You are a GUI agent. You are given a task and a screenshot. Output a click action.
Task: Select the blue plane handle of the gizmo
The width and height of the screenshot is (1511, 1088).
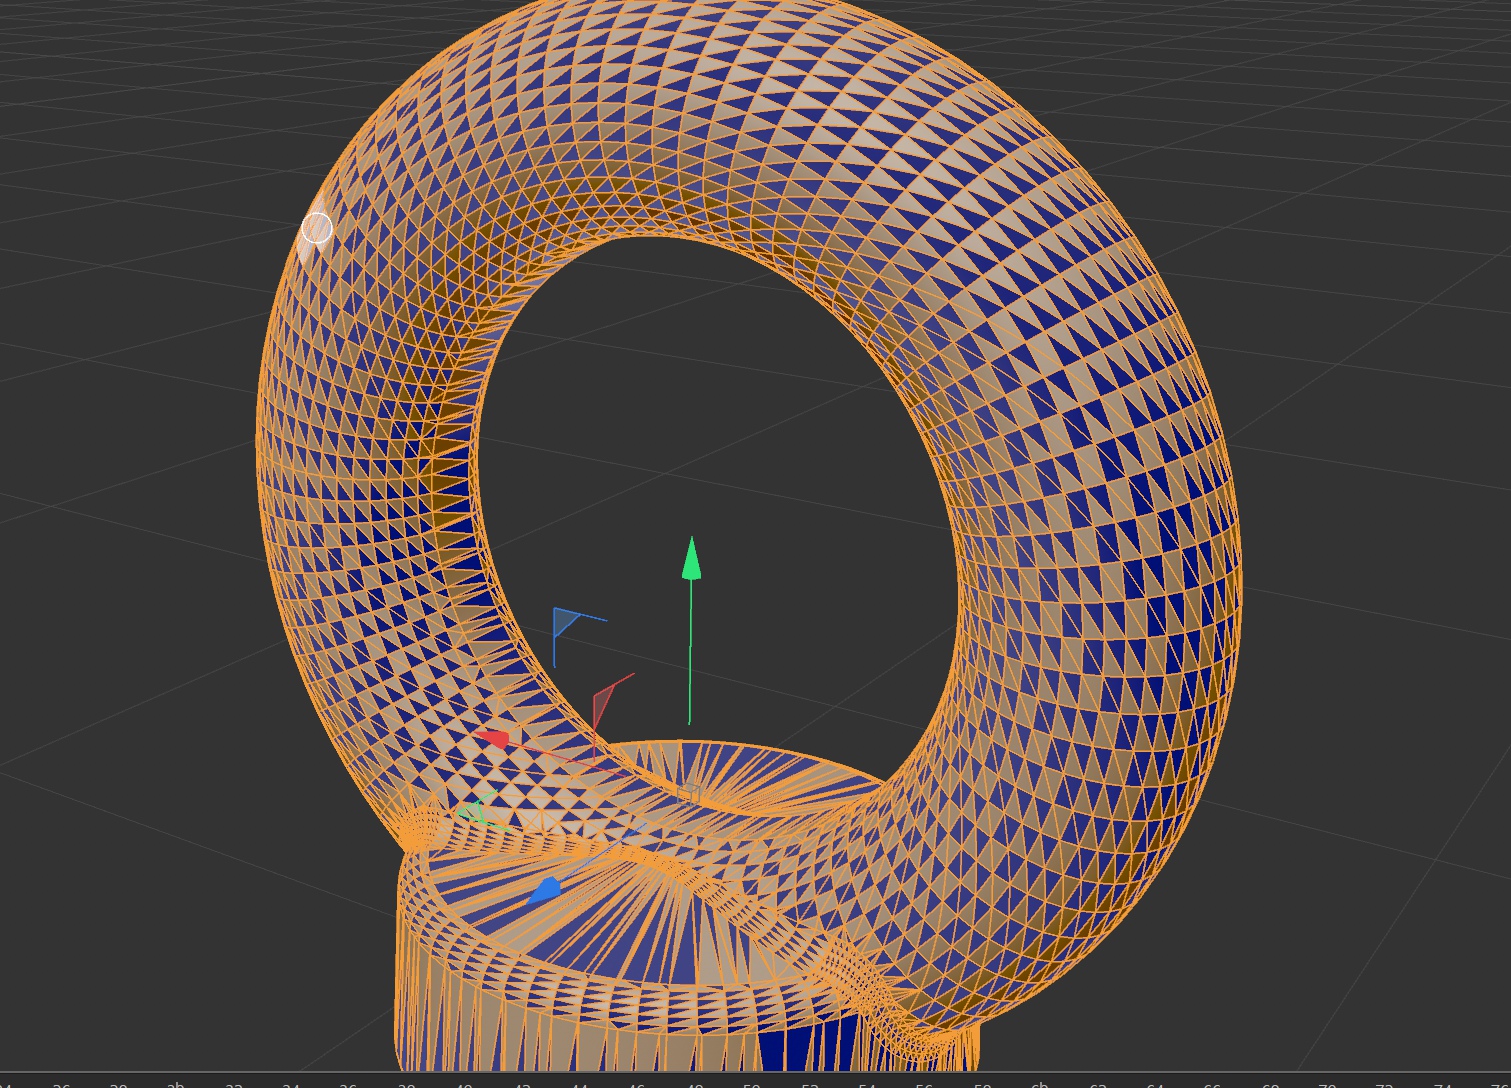pyautogui.click(x=567, y=622)
